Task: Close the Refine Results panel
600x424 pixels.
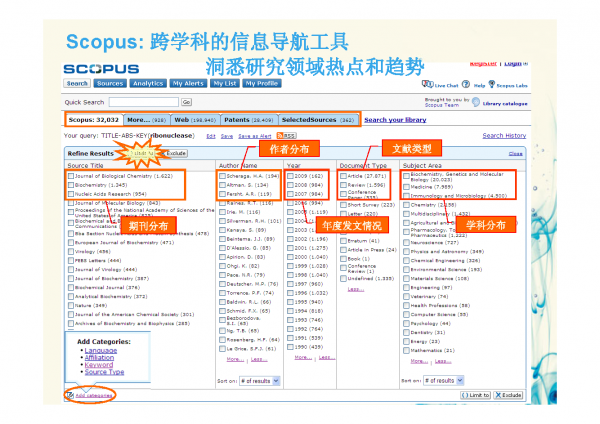Action: (515, 153)
